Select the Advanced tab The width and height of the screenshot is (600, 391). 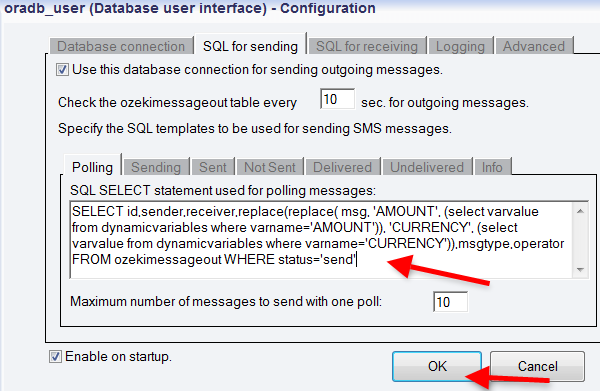click(534, 46)
